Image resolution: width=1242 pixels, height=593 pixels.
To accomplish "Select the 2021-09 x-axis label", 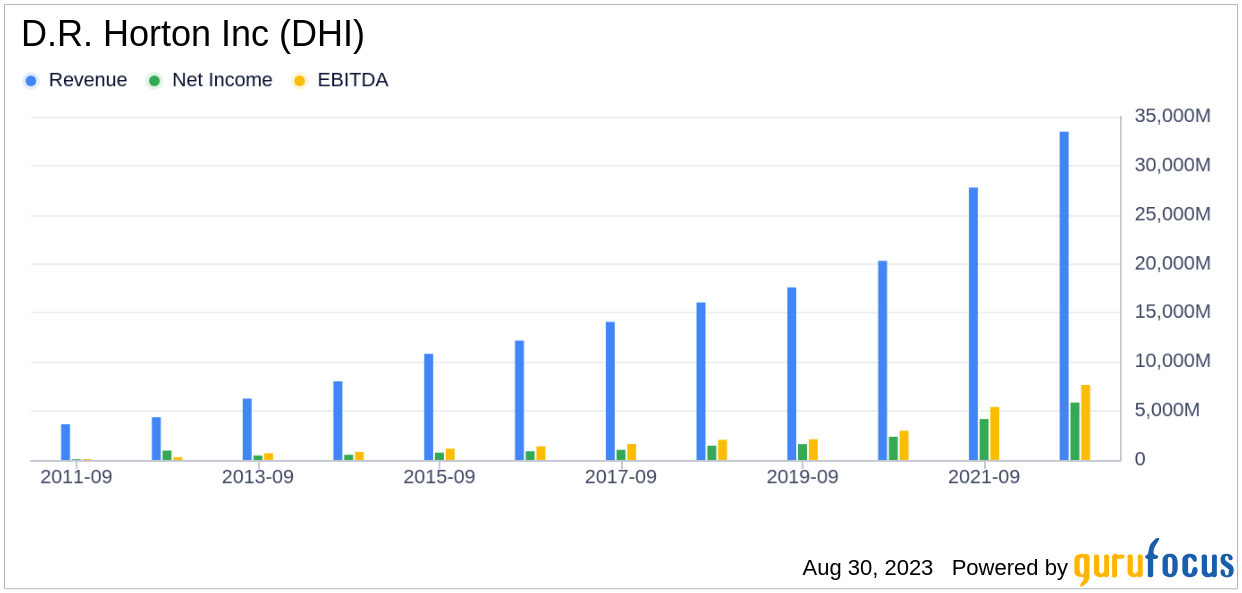I will point(985,477).
